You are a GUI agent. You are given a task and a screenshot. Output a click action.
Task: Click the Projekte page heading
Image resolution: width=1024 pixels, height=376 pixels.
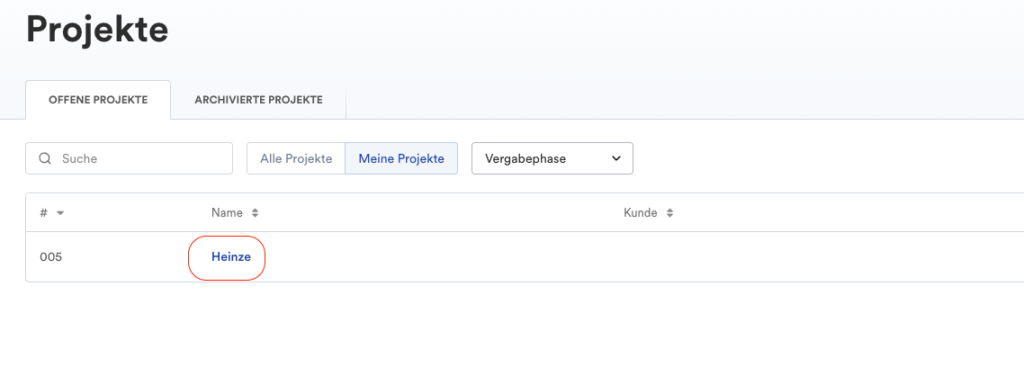[x=97, y=30]
